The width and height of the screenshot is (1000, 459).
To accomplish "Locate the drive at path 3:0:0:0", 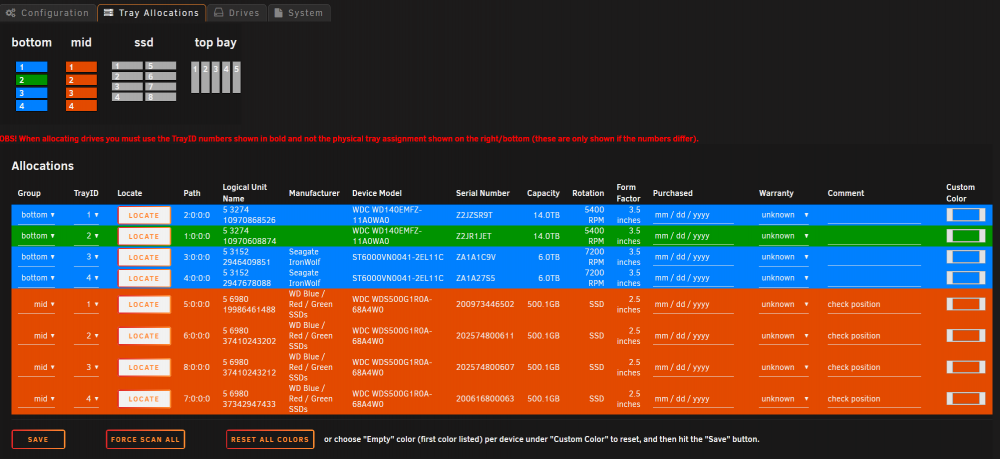I will (144, 257).
